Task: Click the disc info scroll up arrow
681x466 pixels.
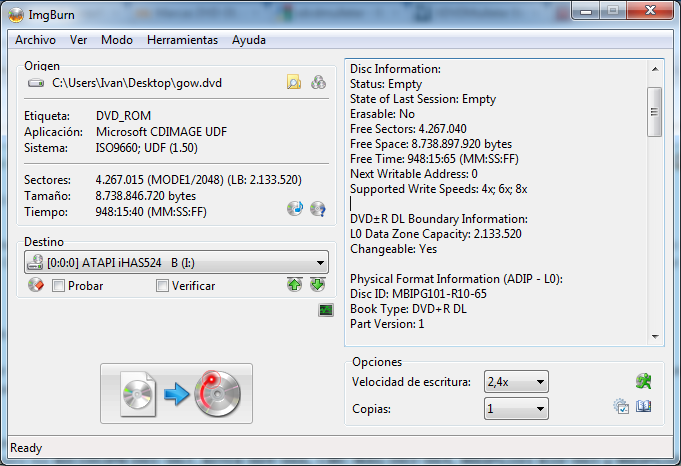Action: point(655,69)
